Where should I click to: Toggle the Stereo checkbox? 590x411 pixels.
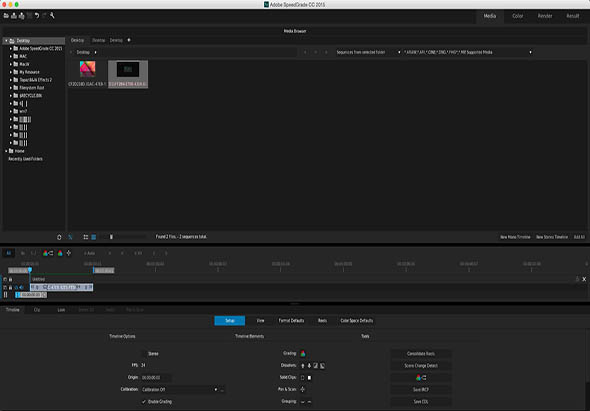click(x=144, y=353)
